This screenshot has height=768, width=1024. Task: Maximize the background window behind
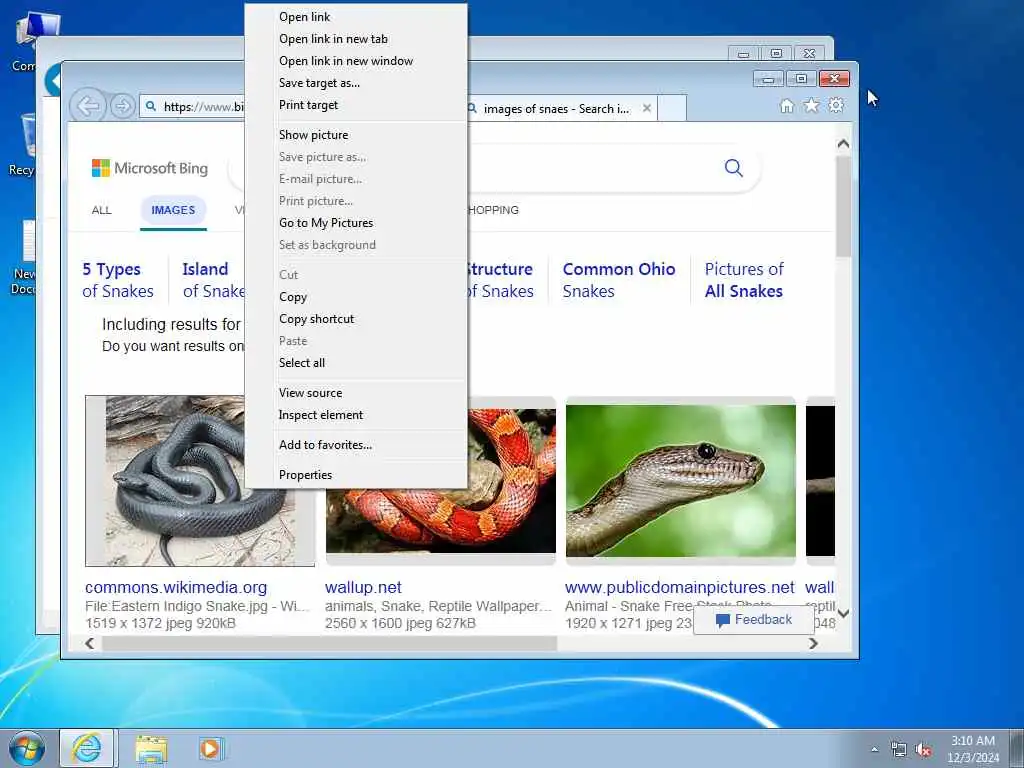(776, 54)
